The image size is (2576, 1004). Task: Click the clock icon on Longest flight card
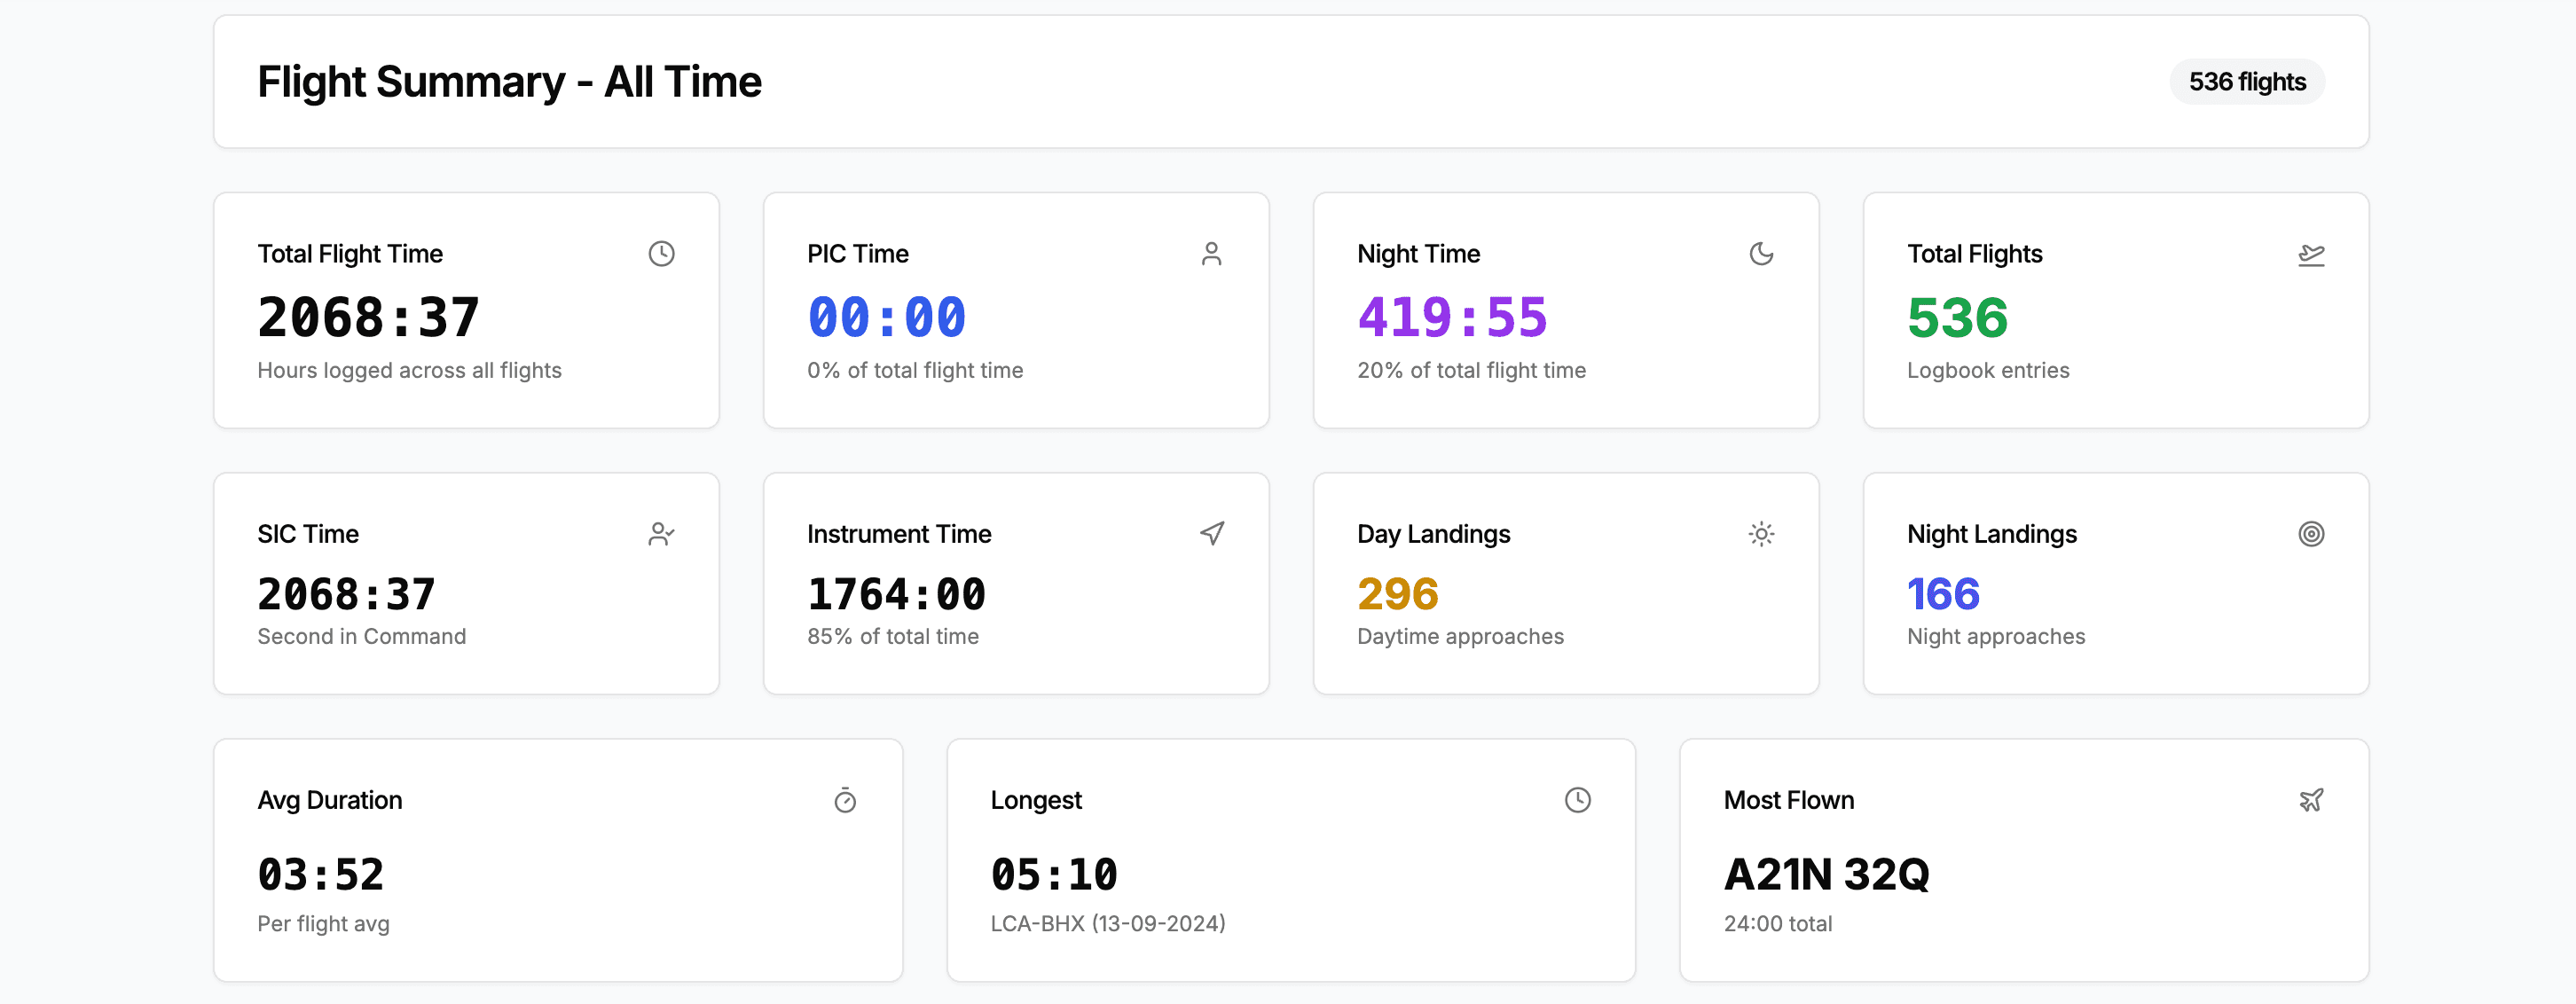coord(1578,800)
